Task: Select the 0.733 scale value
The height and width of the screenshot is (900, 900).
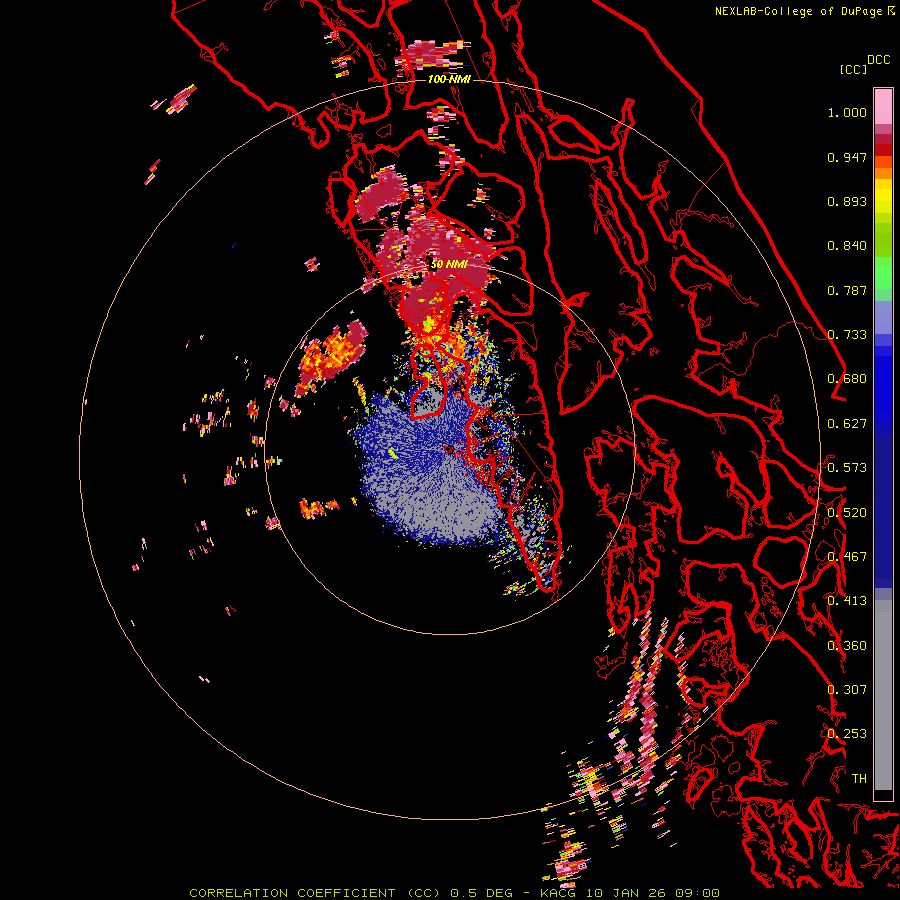Action: [x=847, y=335]
